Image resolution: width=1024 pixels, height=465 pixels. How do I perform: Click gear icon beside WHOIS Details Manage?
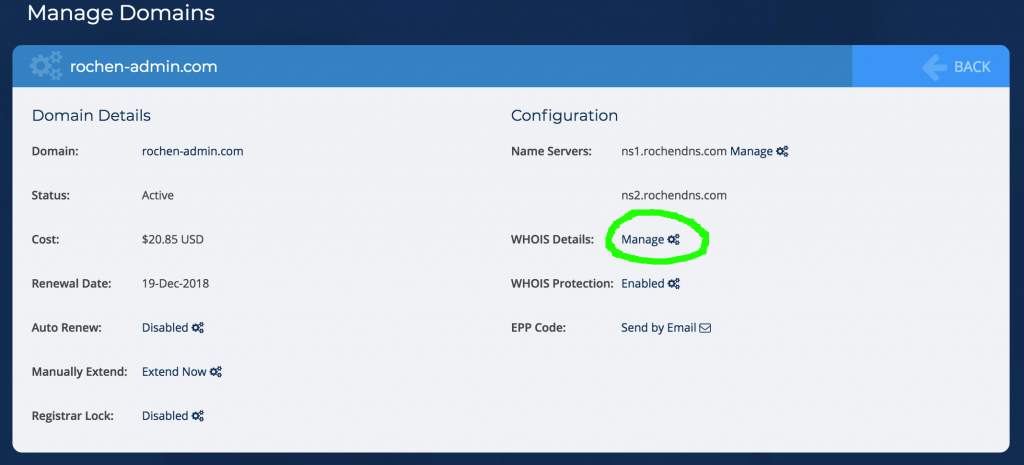point(673,240)
